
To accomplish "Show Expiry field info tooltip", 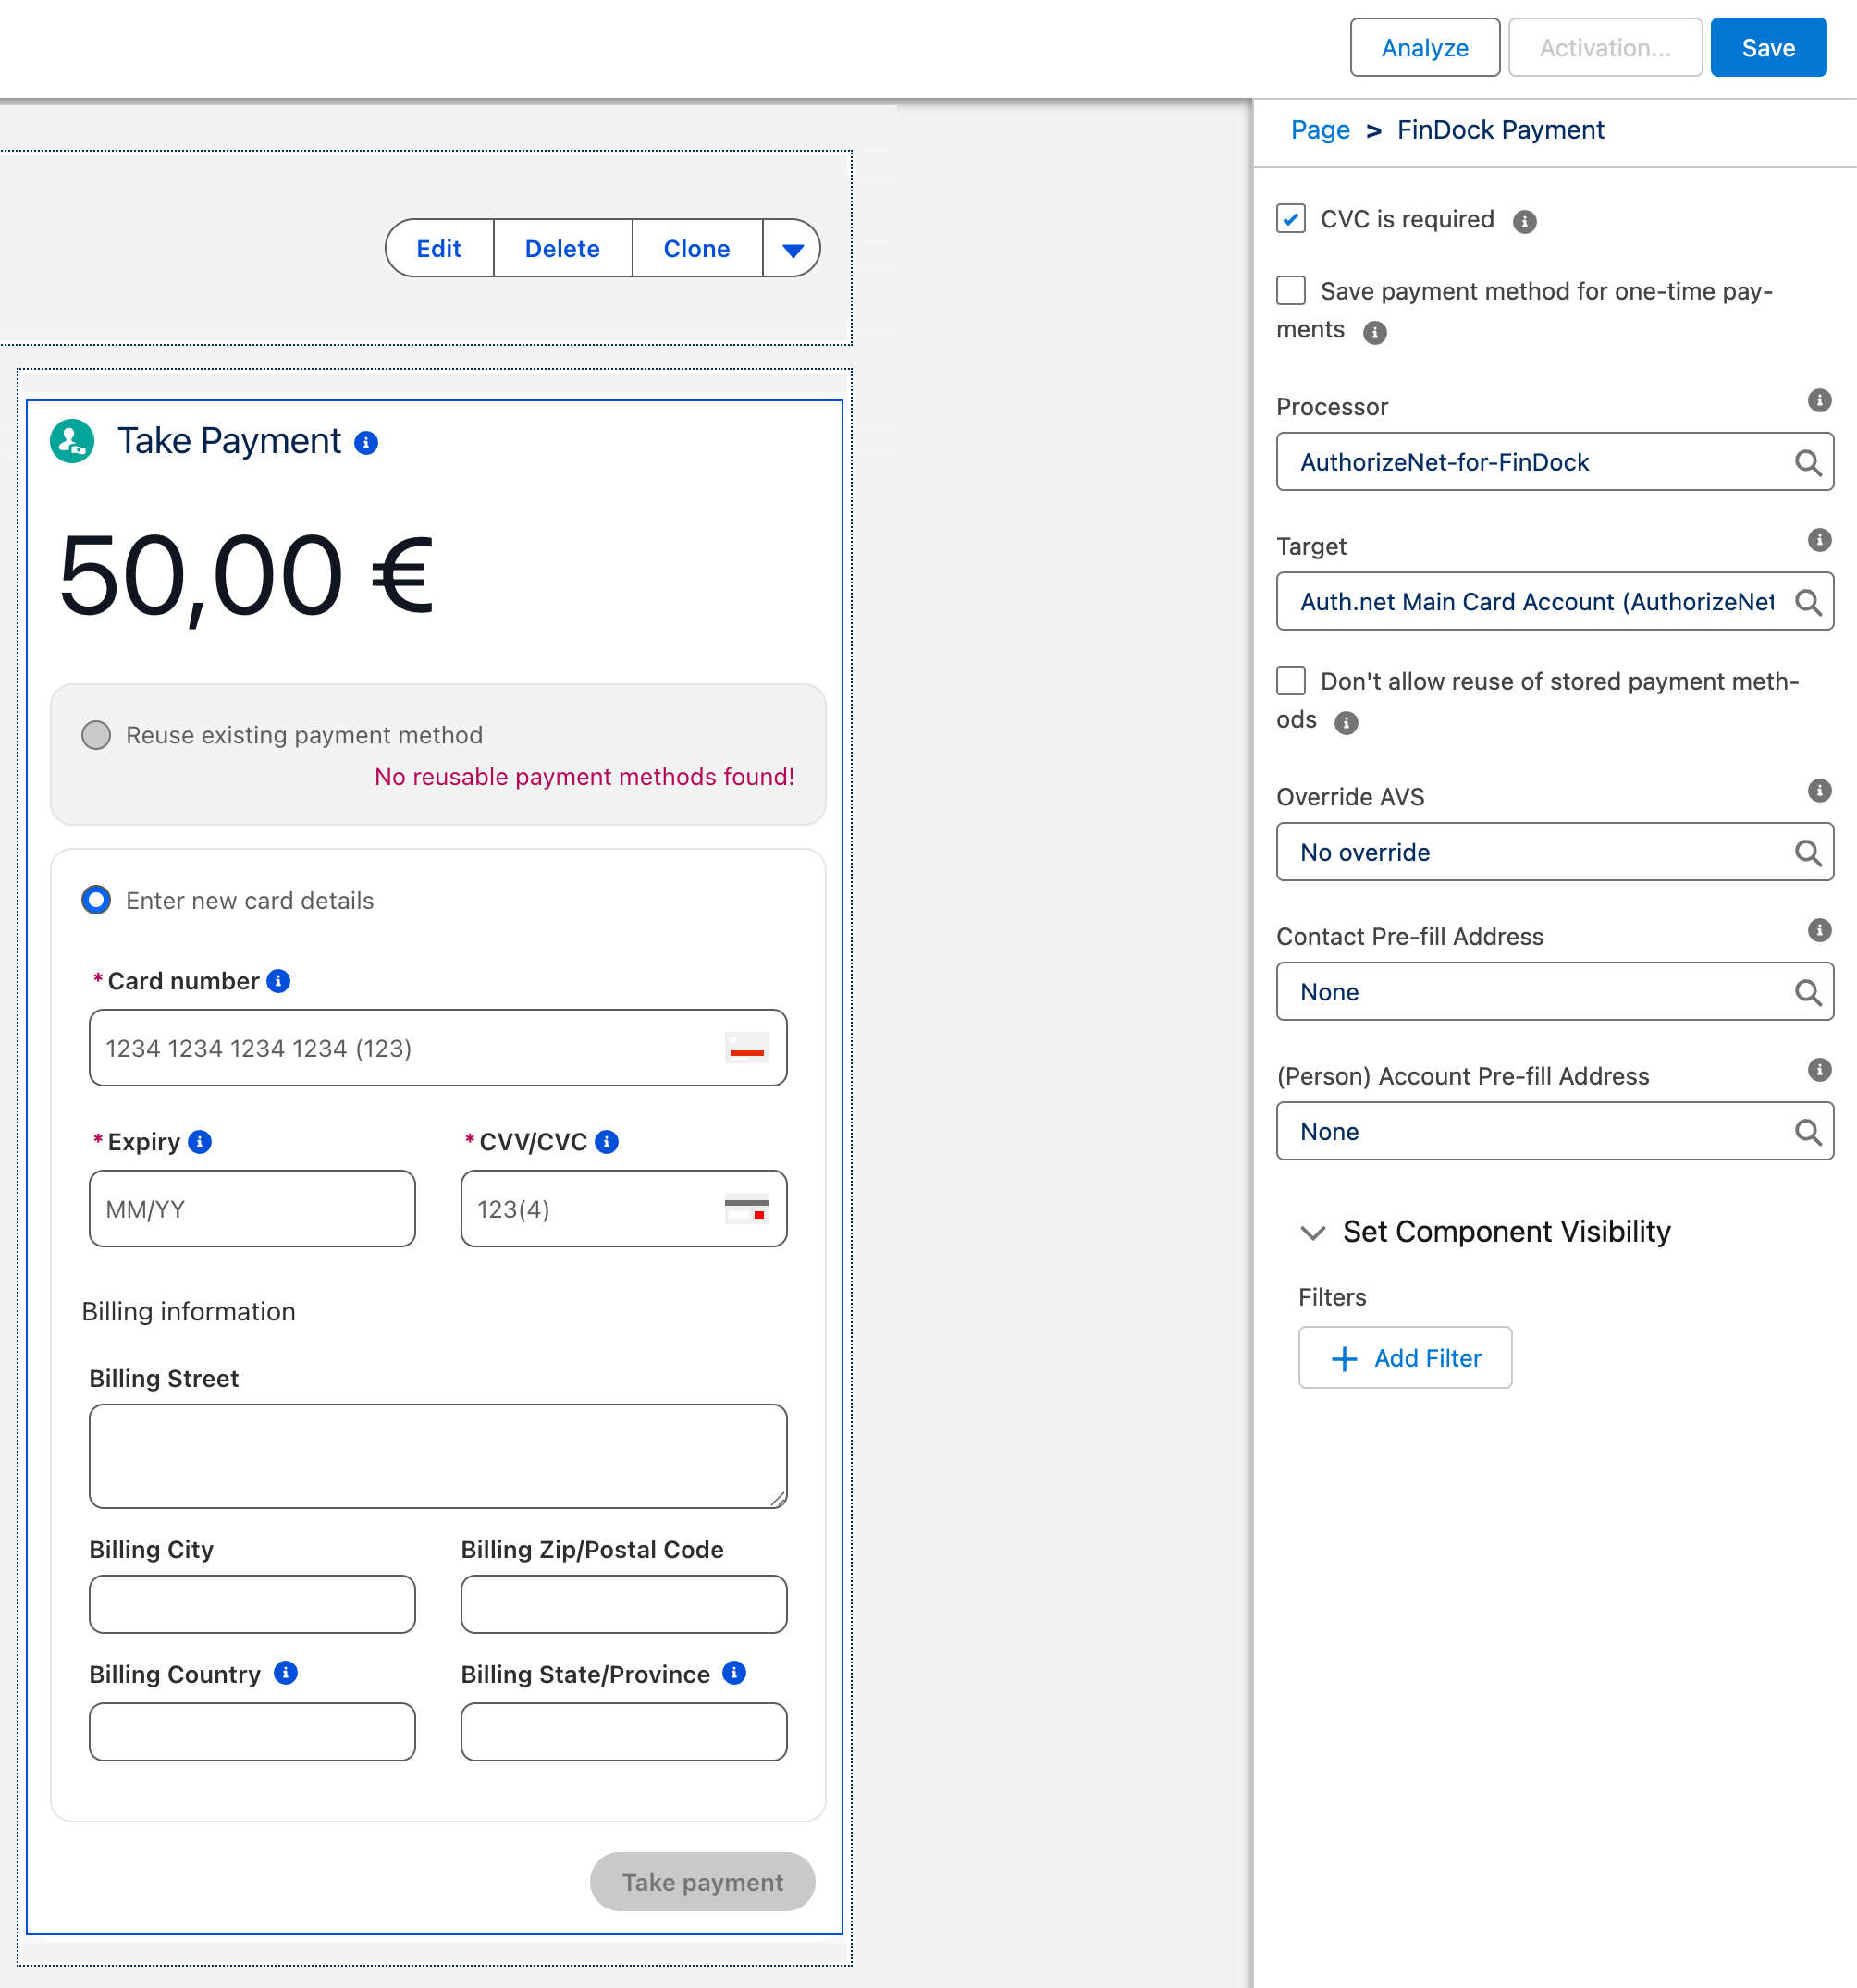I will click(x=200, y=1142).
